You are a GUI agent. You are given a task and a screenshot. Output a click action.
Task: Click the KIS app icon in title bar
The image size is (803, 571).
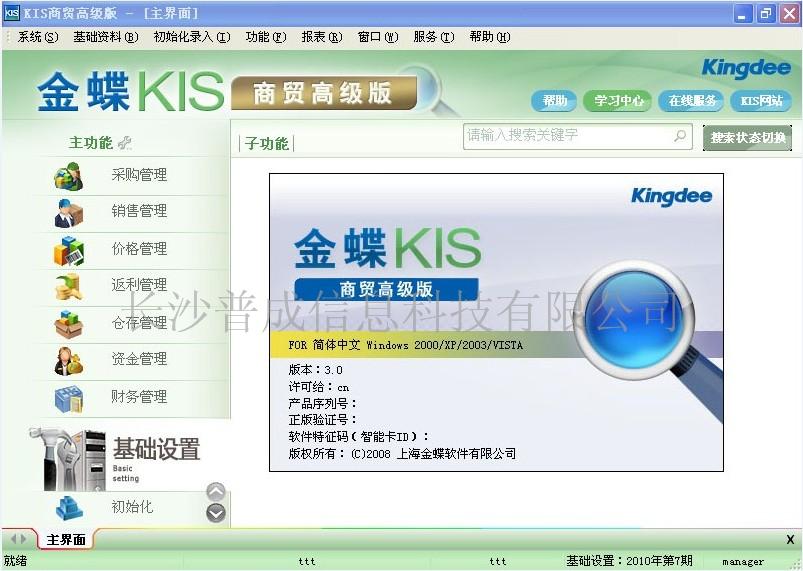[x=11, y=13]
